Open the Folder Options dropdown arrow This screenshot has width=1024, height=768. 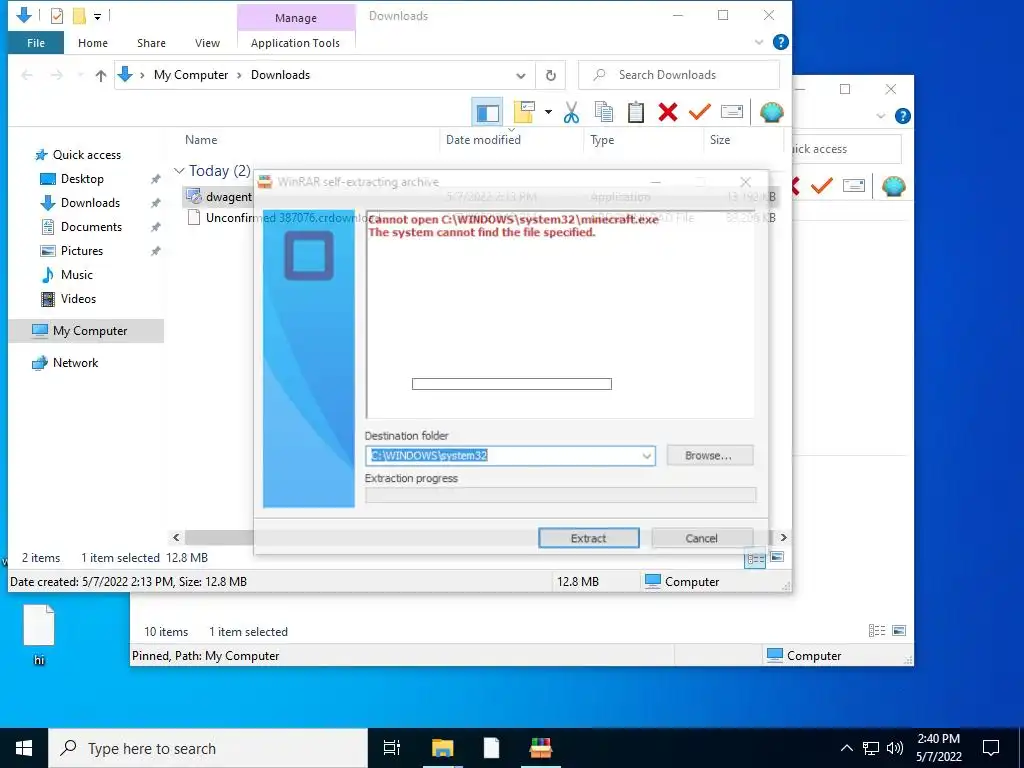click(x=548, y=112)
